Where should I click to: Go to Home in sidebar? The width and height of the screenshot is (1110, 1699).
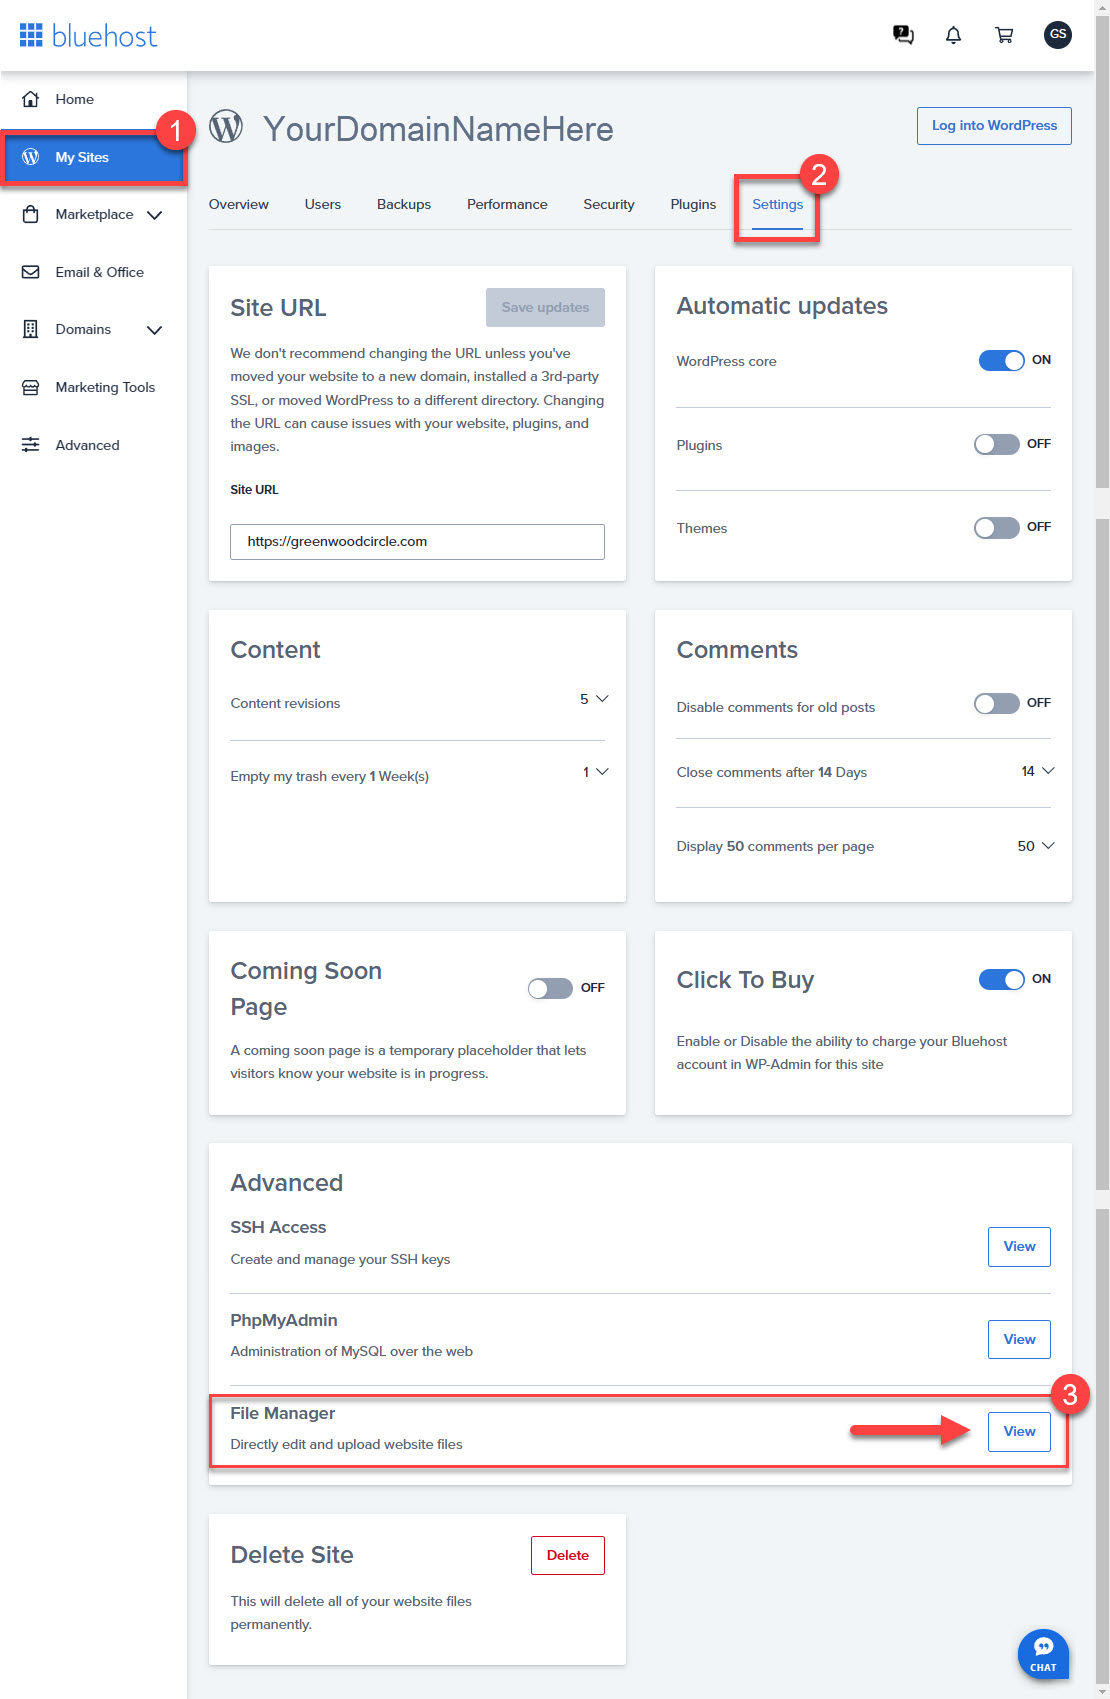[74, 99]
